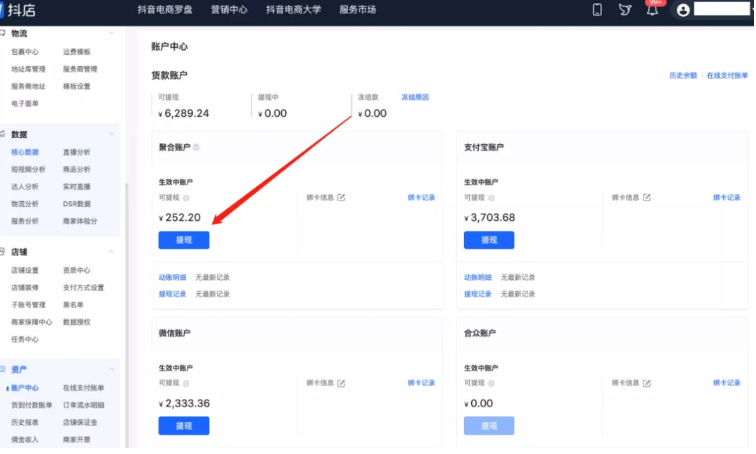The height and width of the screenshot is (454, 756).
Task: Edit 绑卡信息 in the 微信账户 card
Action: click(x=341, y=384)
